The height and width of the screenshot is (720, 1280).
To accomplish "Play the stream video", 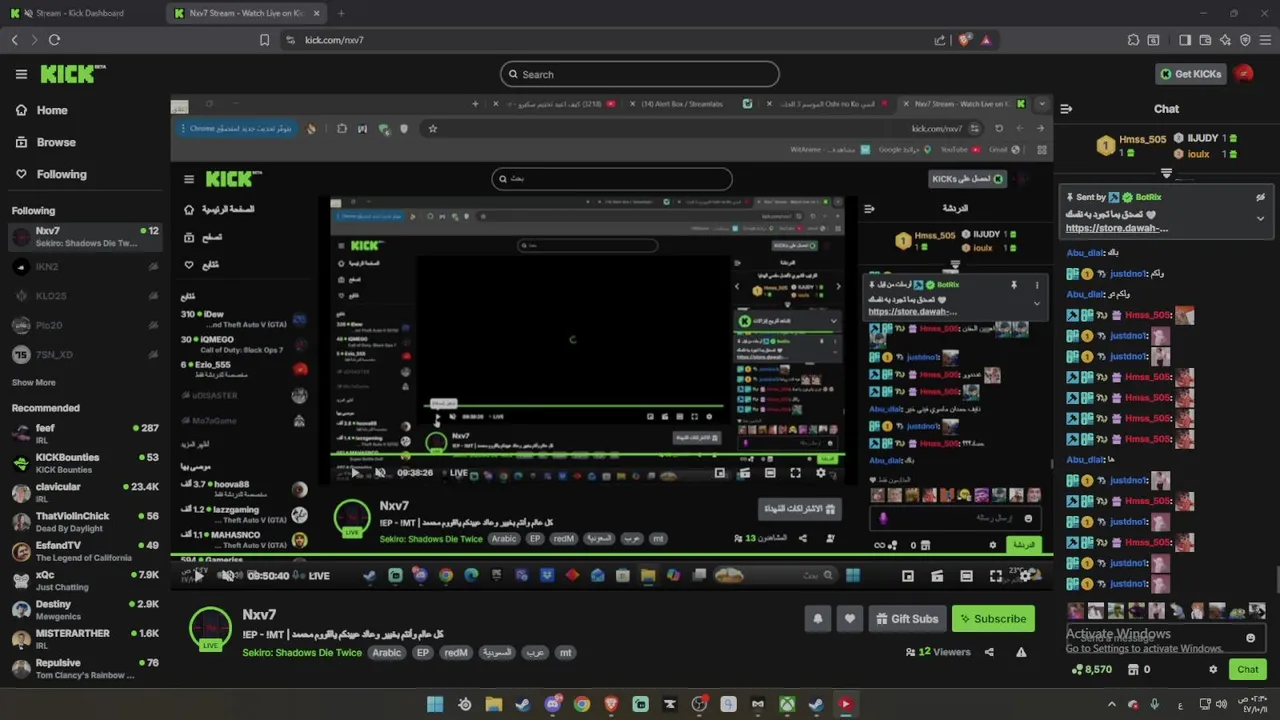I will pos(198,575).
